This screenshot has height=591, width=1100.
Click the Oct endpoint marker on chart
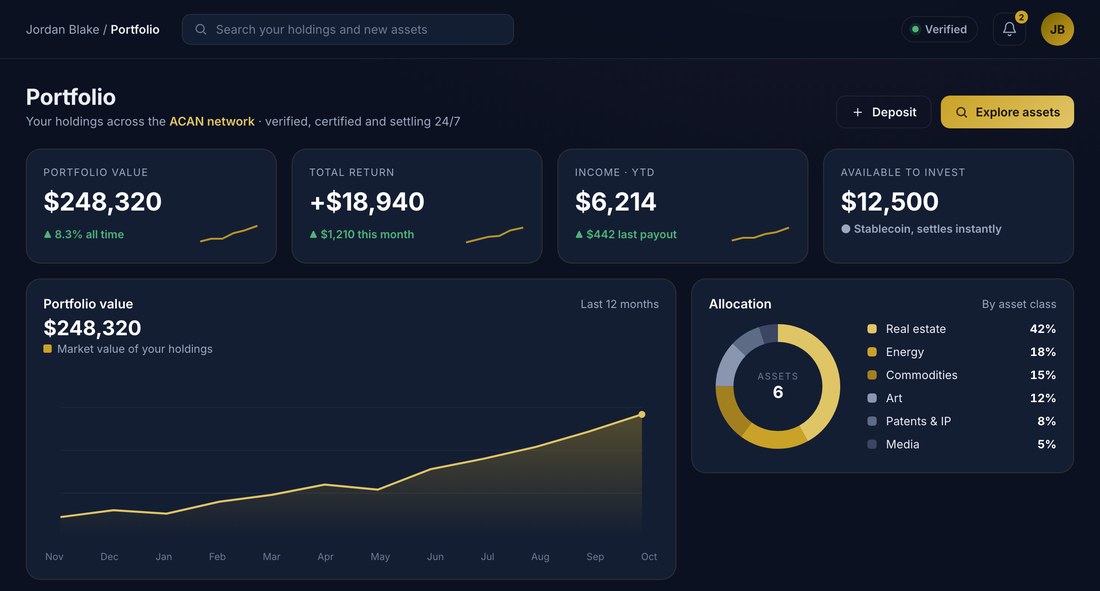641,415
